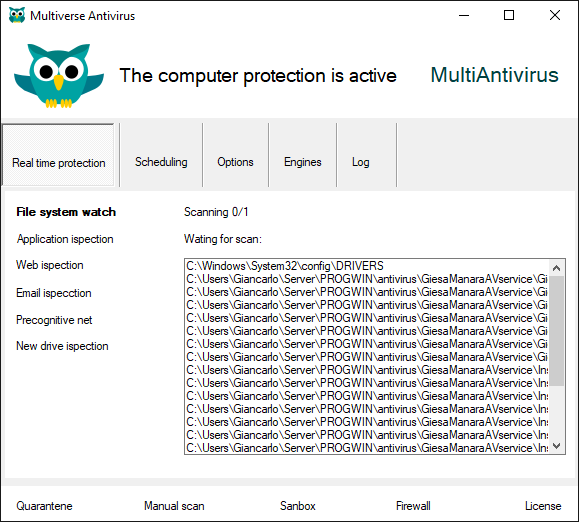Open the License page
The width and height of the screenshot is (579, 522).
tap(543, 506)
